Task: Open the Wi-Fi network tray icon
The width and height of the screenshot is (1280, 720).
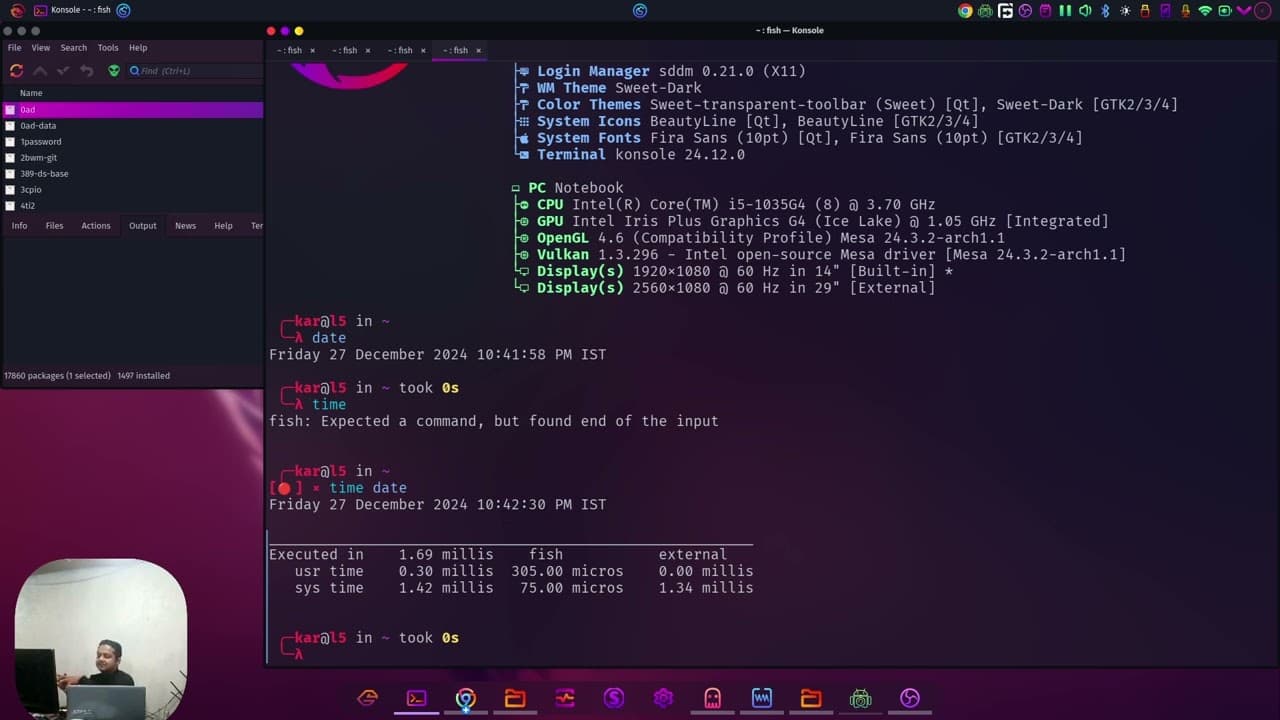Action: point(1205,11)
